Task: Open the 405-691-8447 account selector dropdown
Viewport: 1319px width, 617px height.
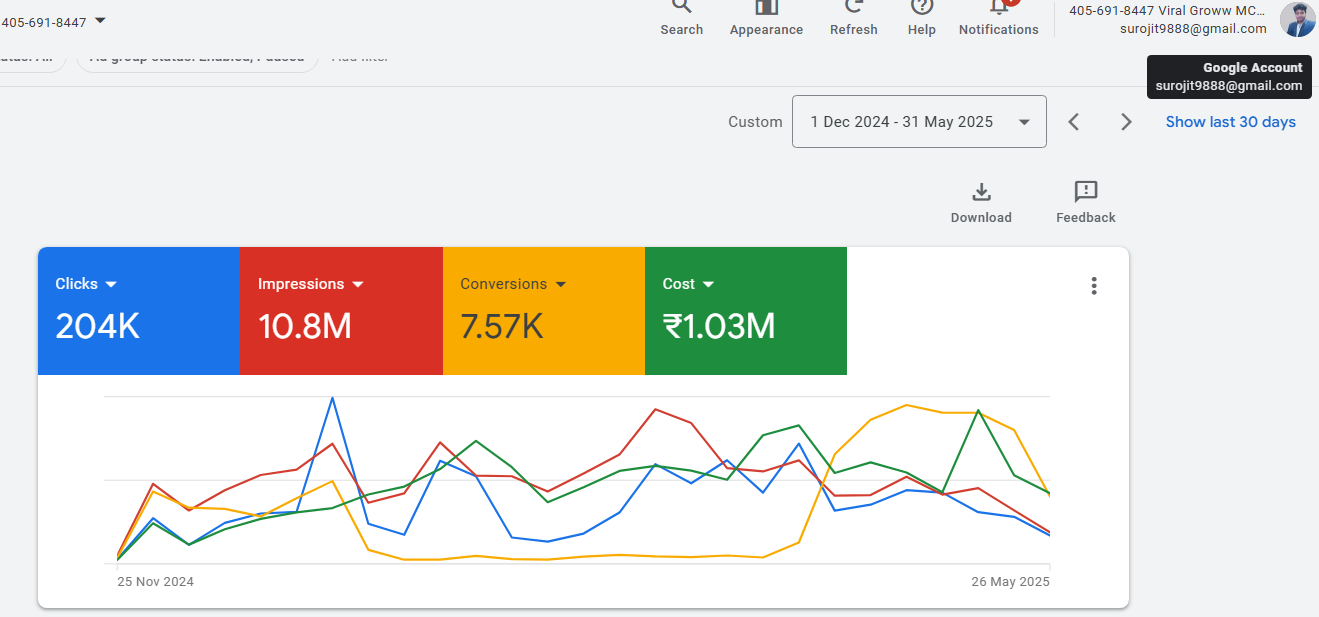Action: point(100,21)
